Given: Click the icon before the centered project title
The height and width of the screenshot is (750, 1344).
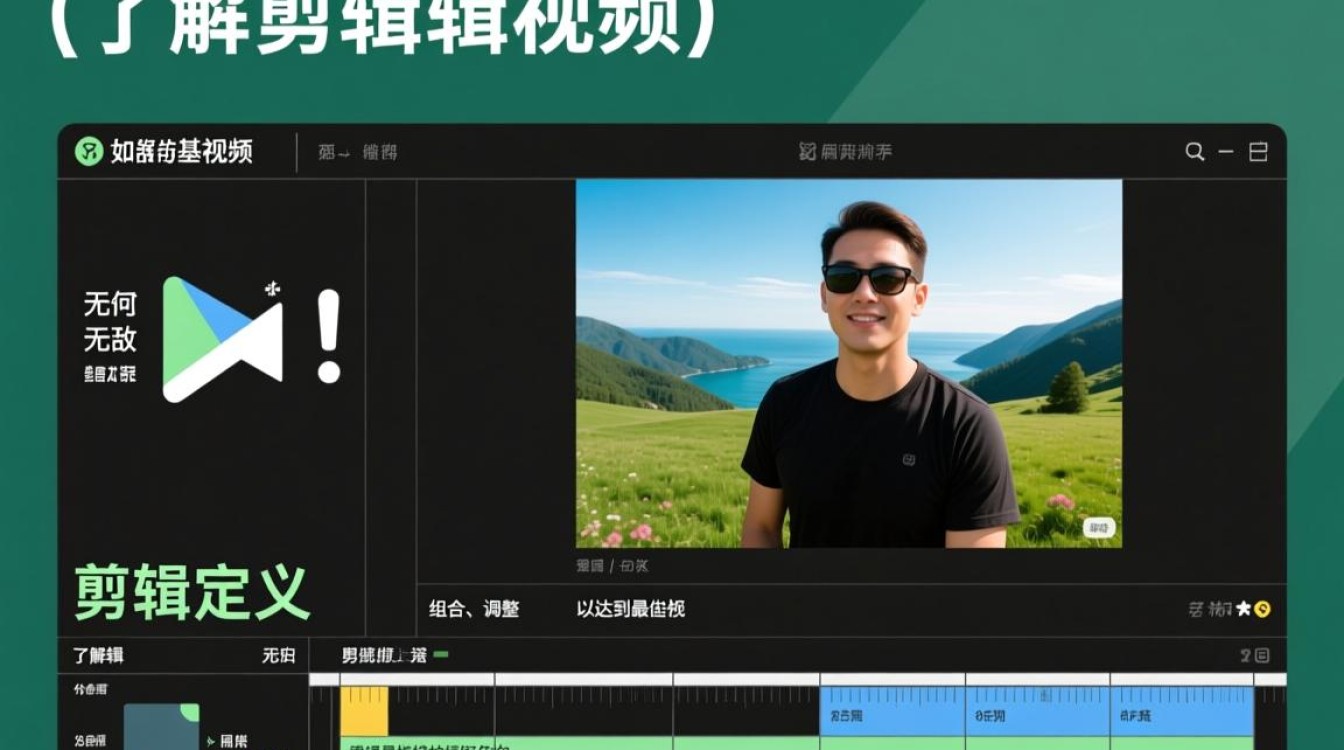Looking at the screenshot, I should click(808, 152).
